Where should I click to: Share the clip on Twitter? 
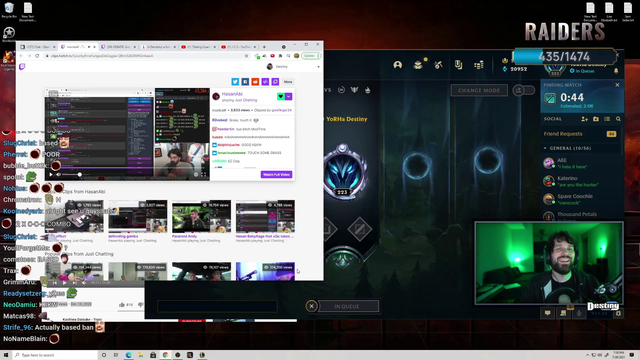pos(235,82)
